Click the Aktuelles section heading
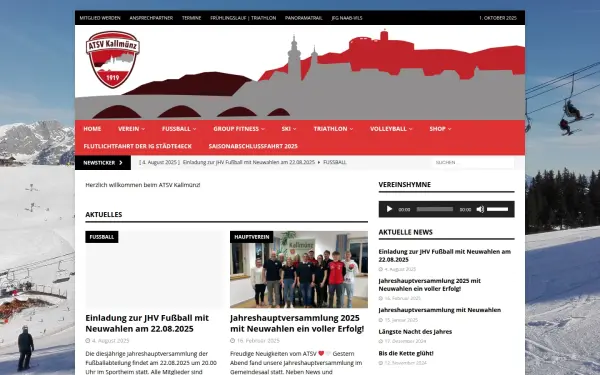The width and height of the screenshot is (600, 375). tap(104, 215)
